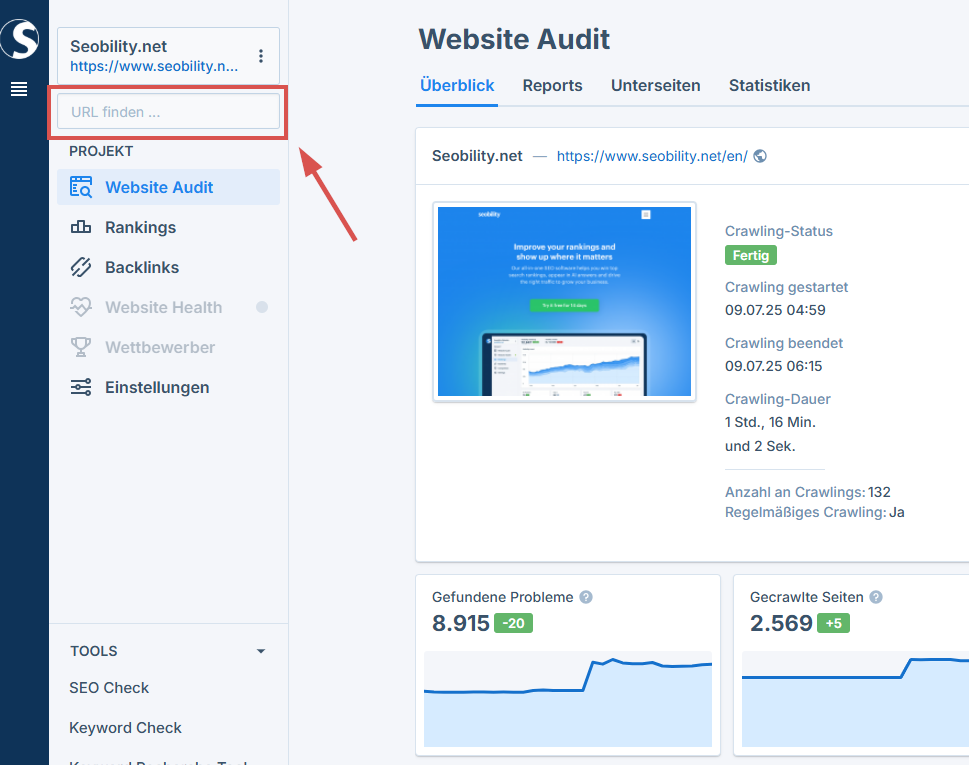
Task: Click the Wettbewerber trophy icon
Action: pos(81,347)
